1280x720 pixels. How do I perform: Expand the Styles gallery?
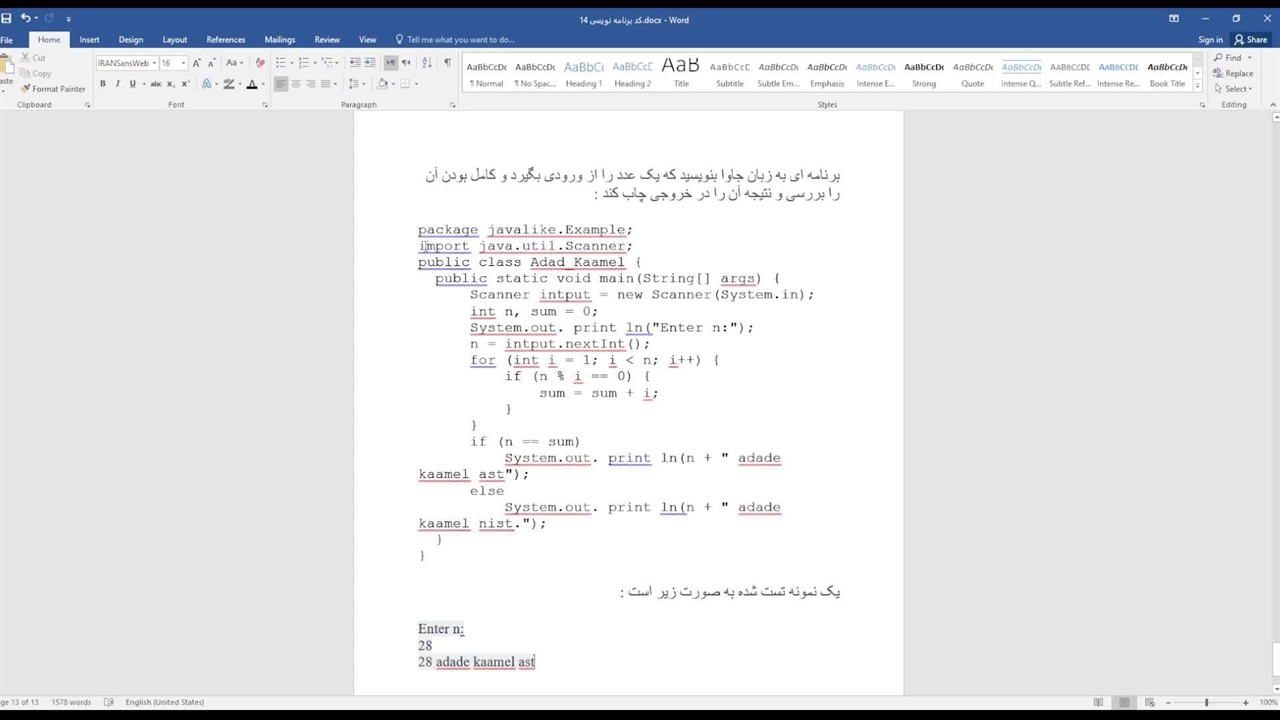tap(1196, 90)
